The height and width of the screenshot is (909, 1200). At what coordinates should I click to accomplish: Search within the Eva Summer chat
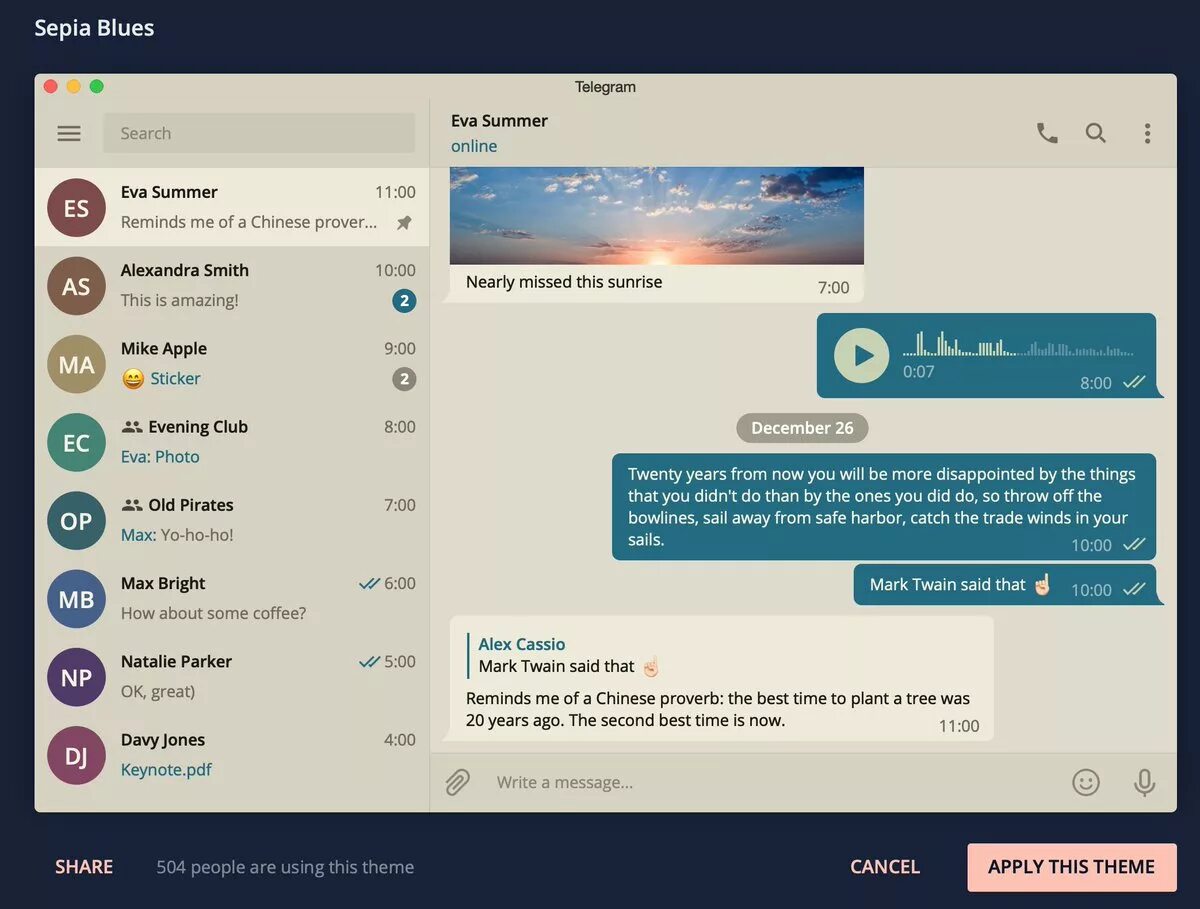point(1096,133)
